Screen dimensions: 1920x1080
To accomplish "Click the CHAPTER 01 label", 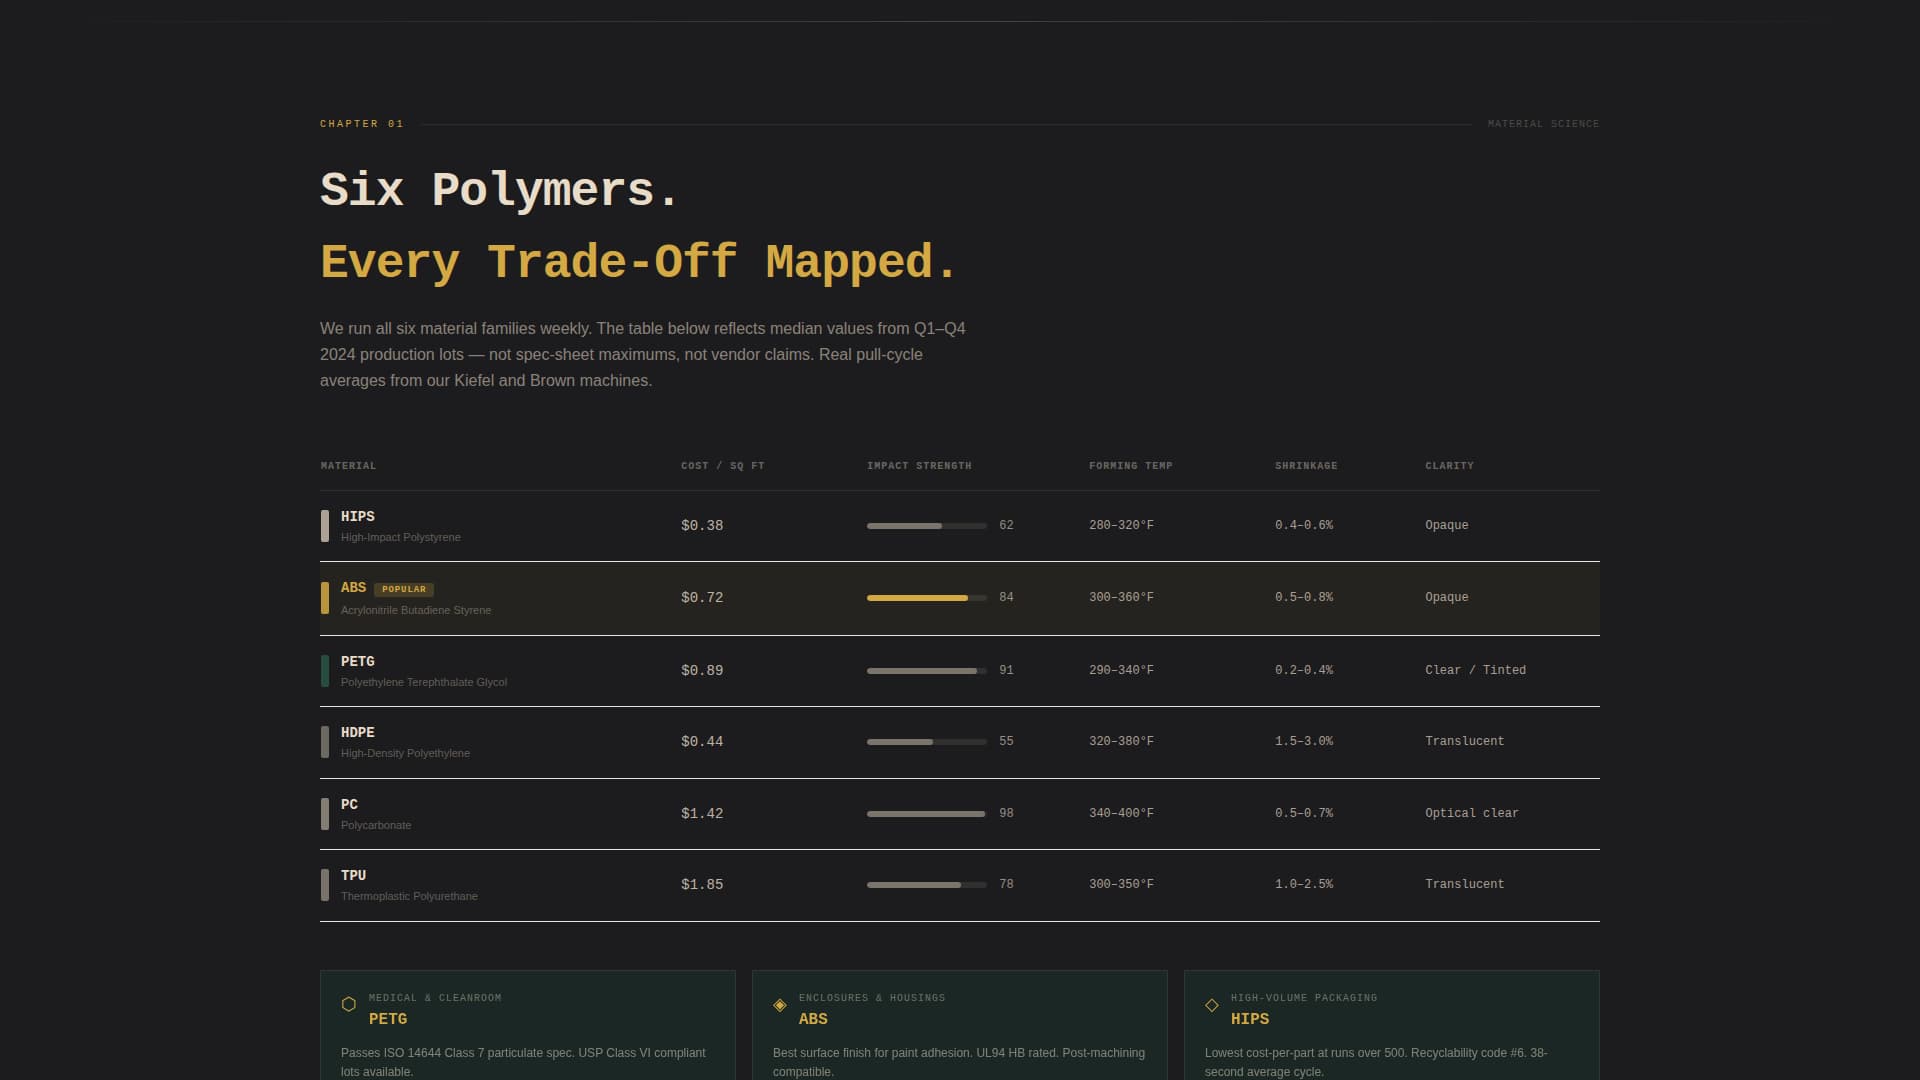I will (x=361, y=123).
